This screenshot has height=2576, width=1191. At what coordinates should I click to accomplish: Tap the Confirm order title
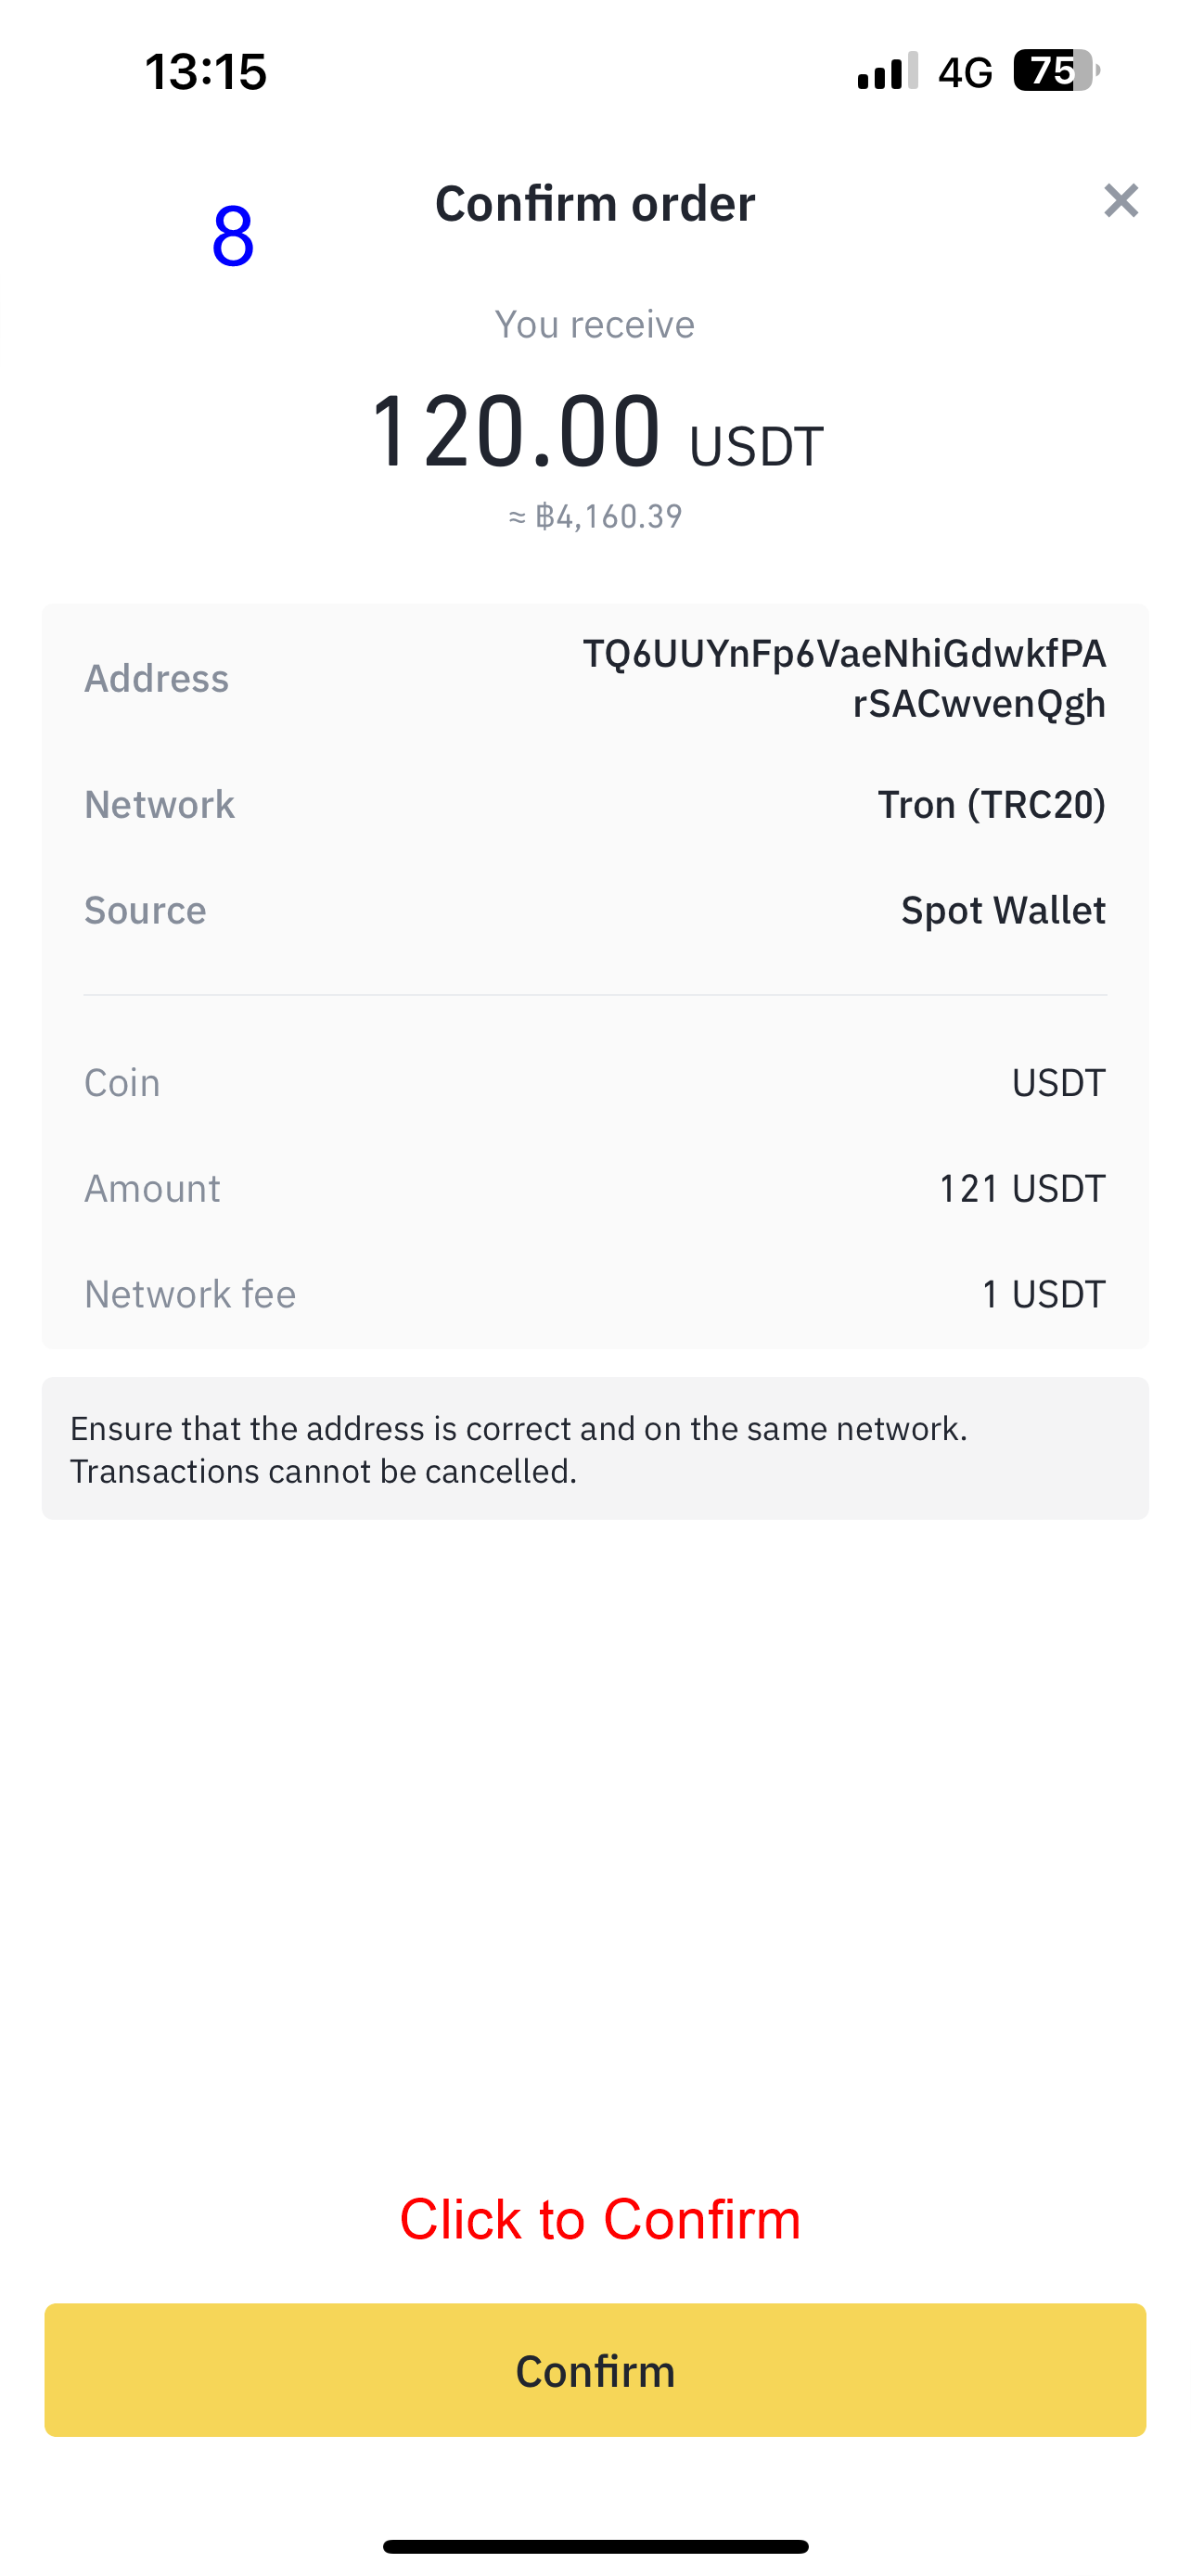click(x=595, y=204)
